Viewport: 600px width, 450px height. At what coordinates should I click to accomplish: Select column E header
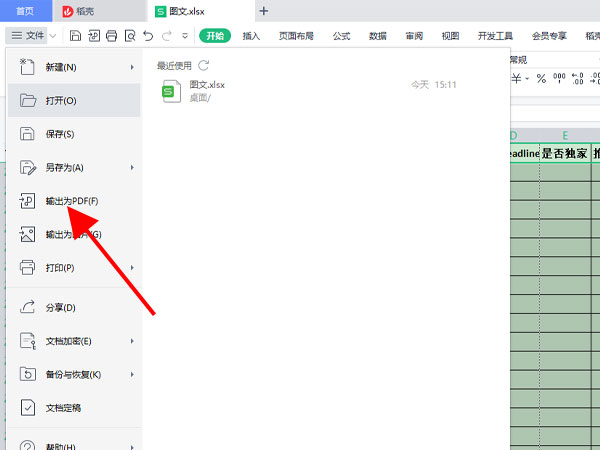click(565, 135)
